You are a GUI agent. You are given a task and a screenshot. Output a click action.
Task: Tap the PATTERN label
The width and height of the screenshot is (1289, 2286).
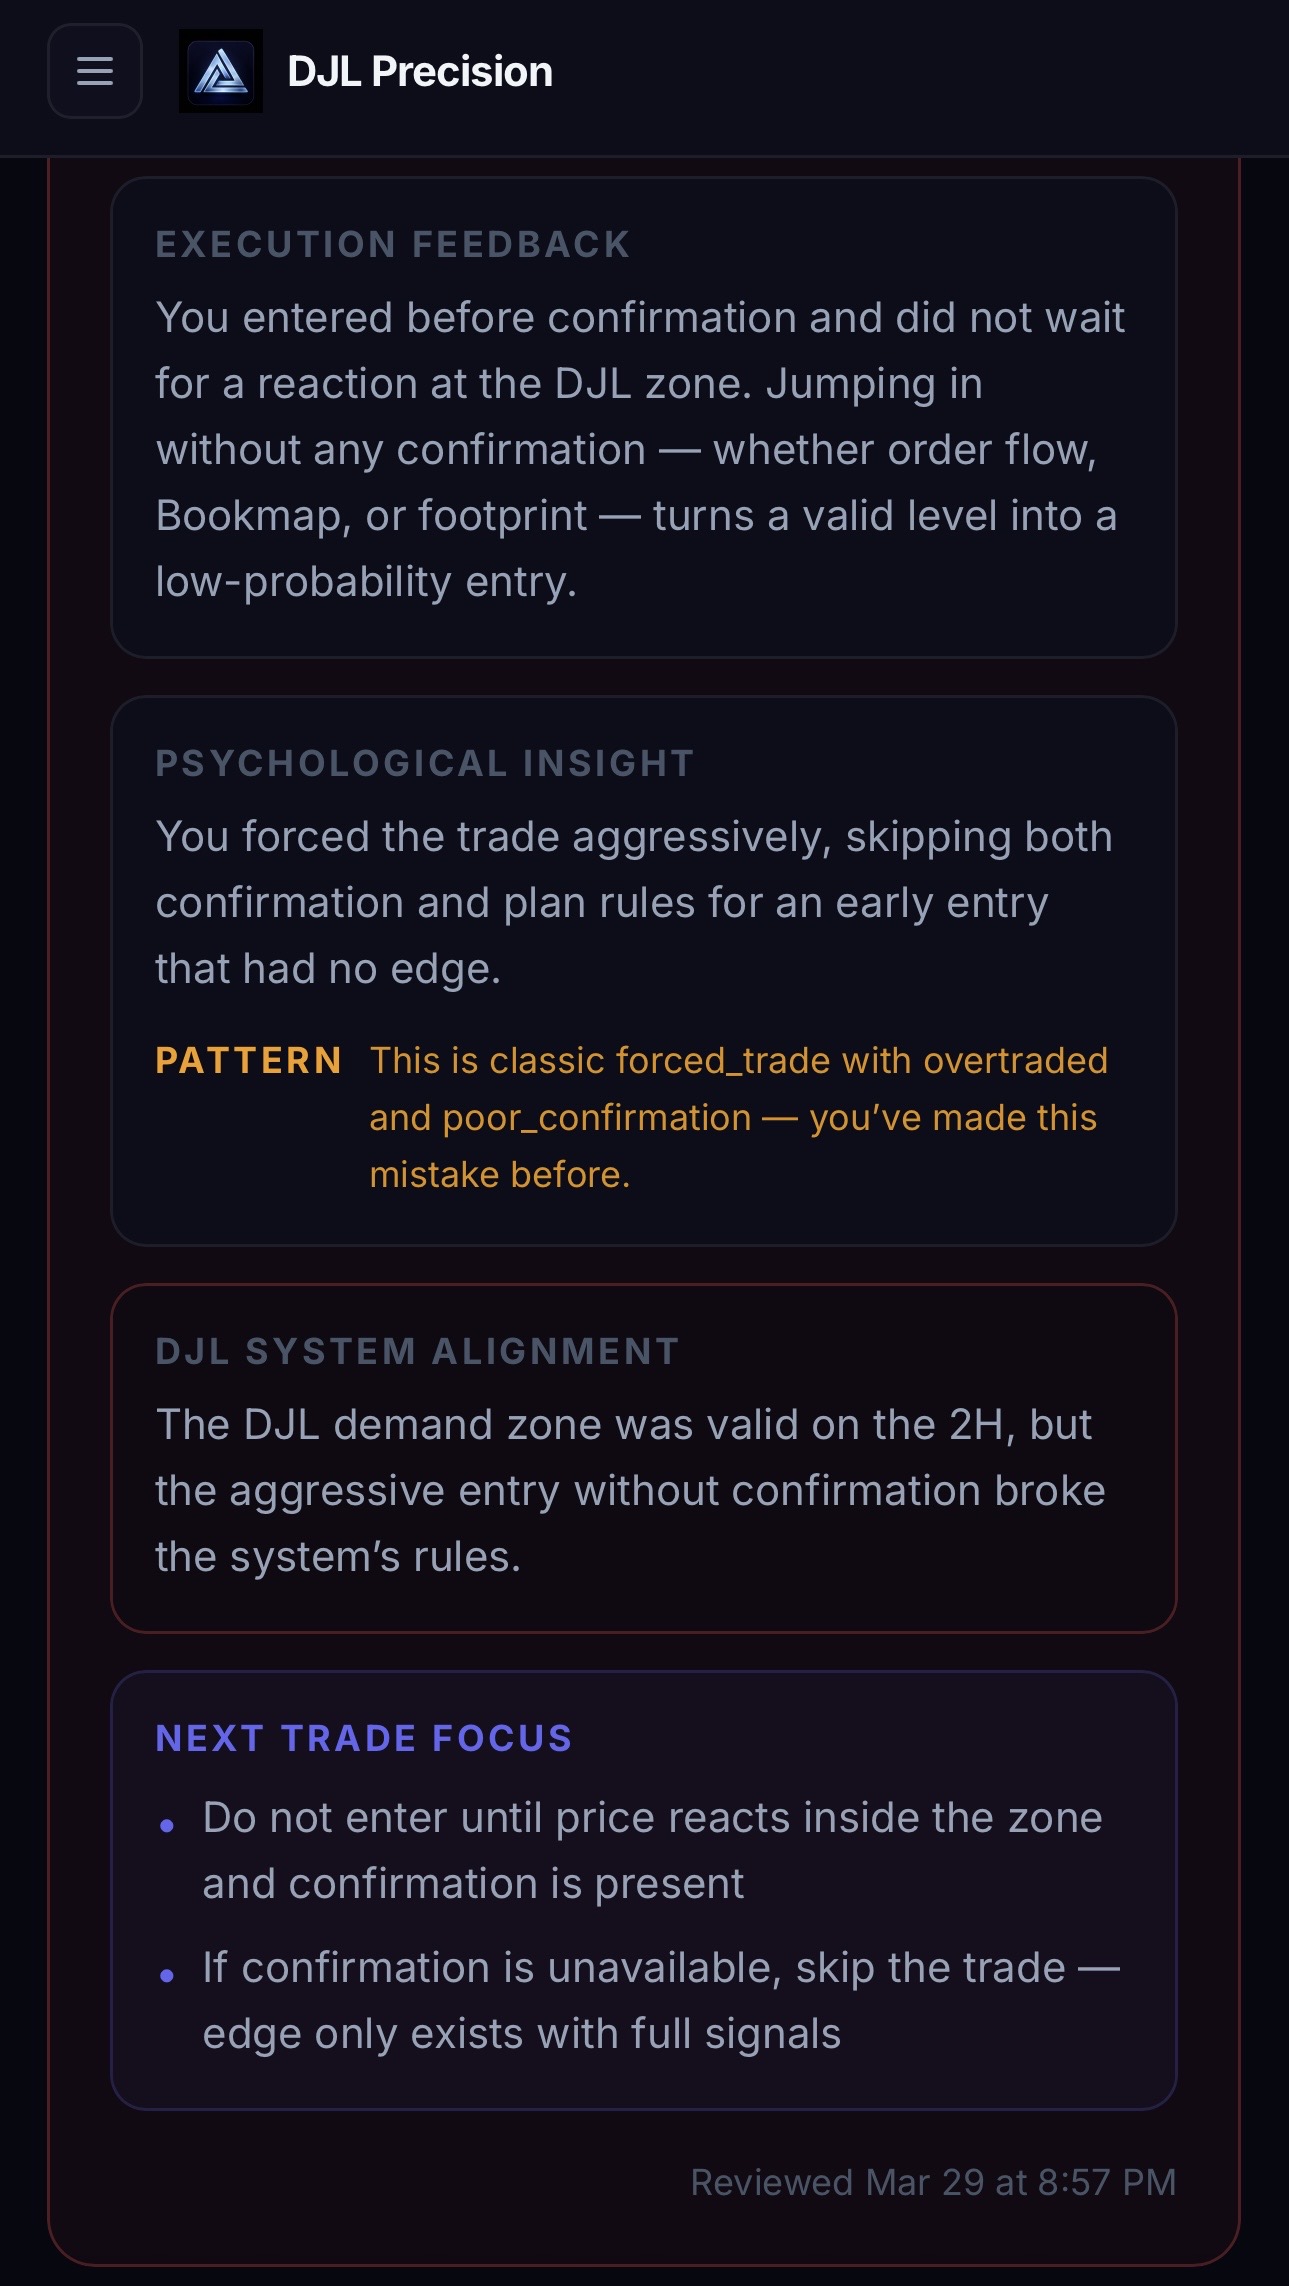pos(248,1059)
